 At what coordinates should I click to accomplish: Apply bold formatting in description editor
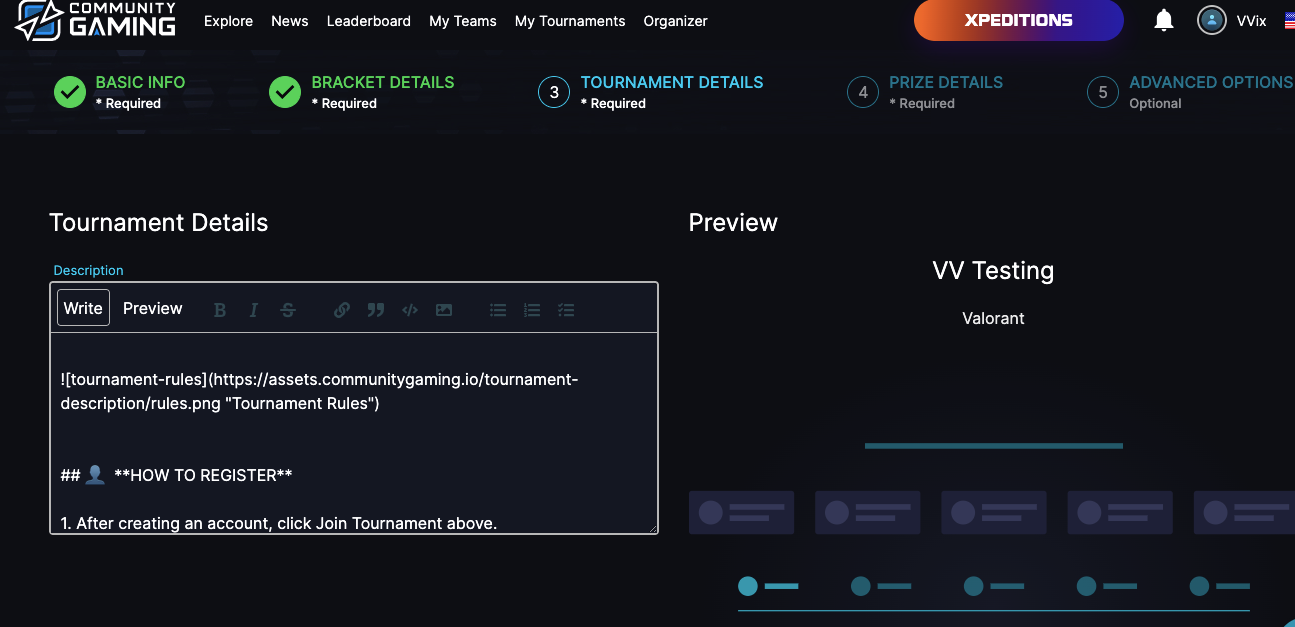(x=220, y=310)
